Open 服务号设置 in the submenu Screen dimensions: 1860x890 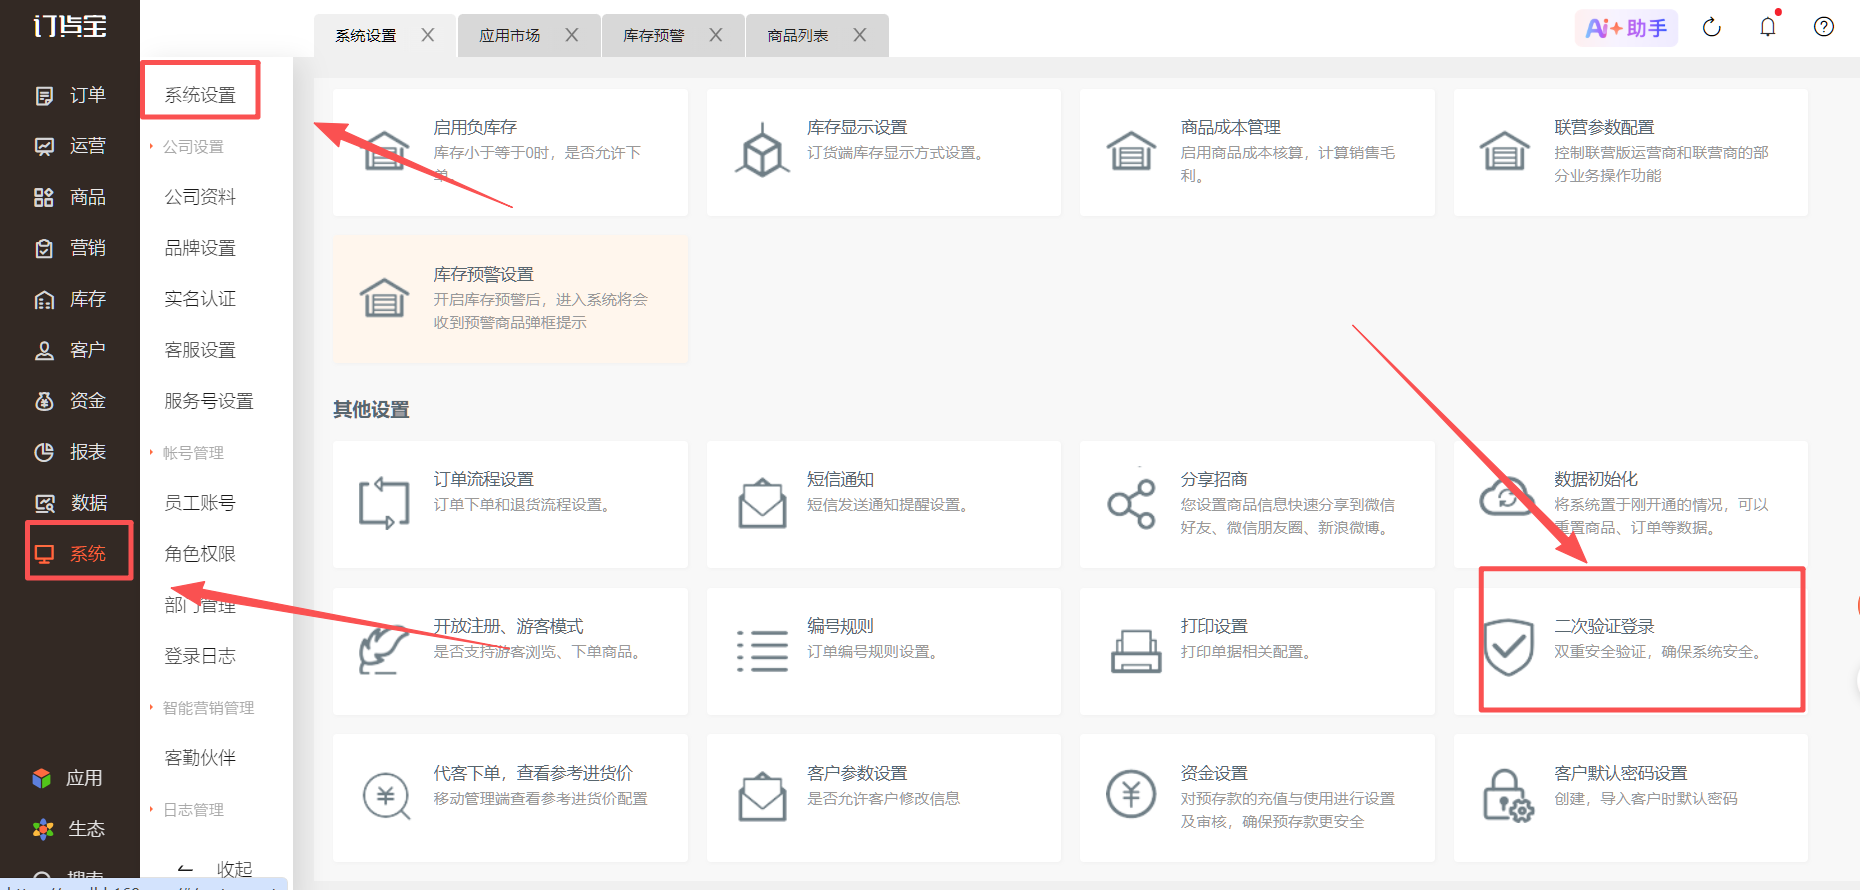tap(209, 401)
